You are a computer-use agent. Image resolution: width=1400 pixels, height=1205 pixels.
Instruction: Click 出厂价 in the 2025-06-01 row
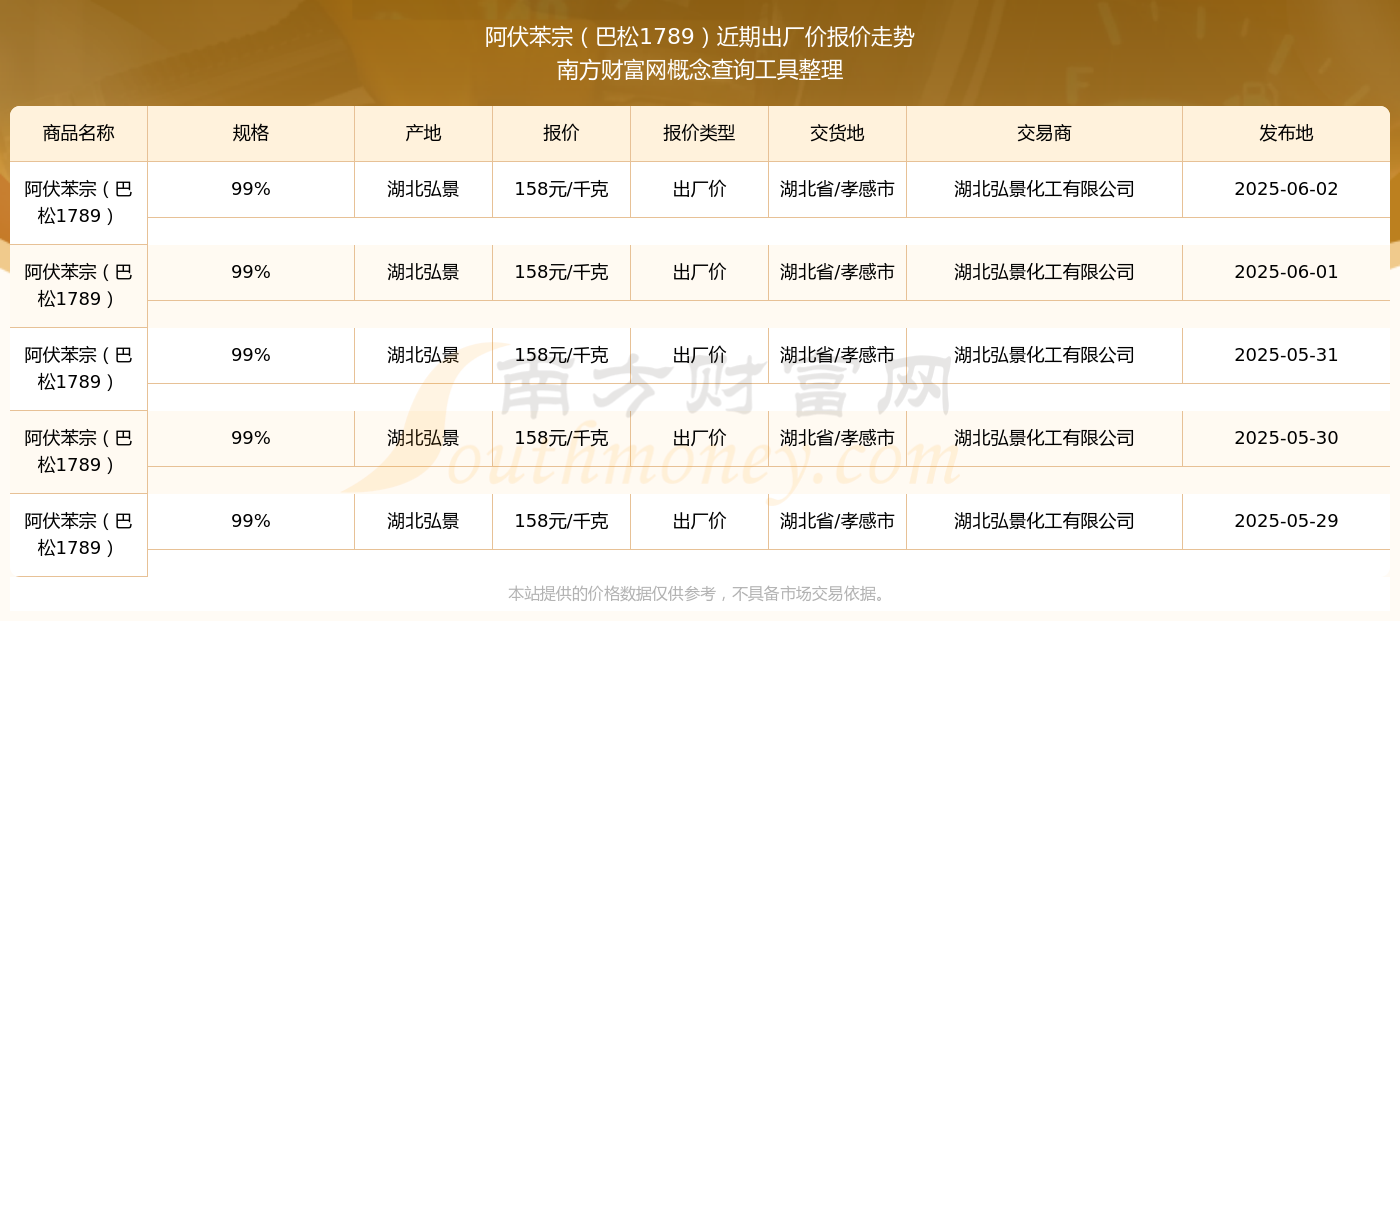[x=699, y=272]
